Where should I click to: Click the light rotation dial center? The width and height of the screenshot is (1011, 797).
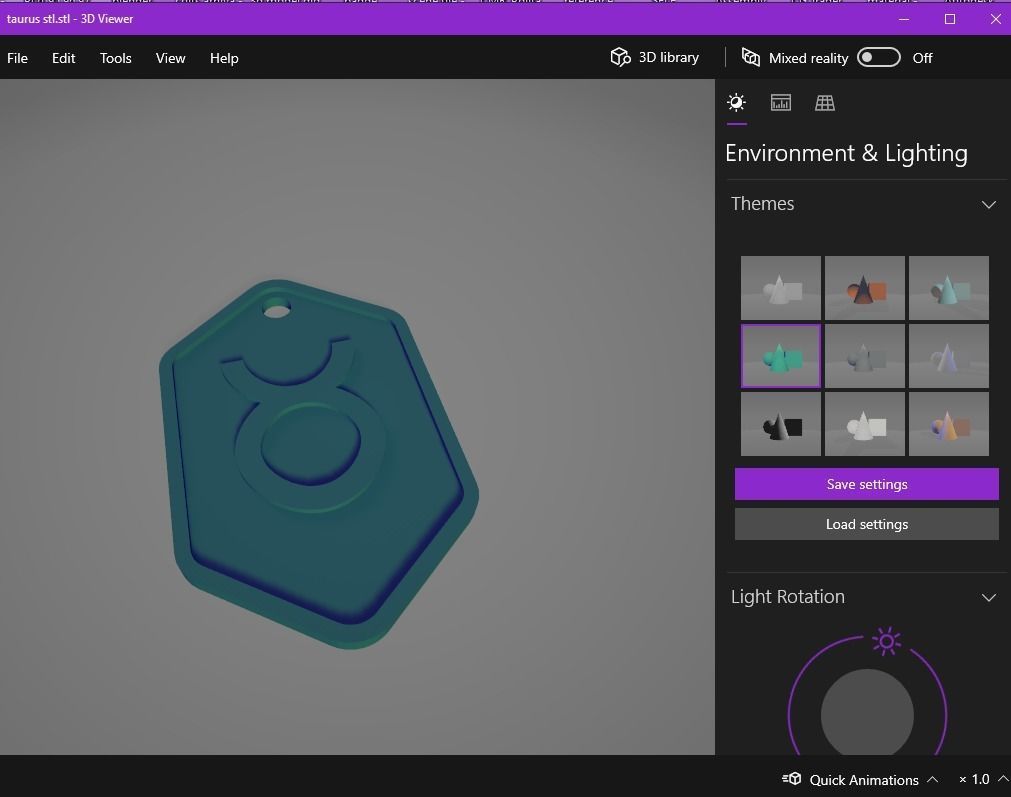tap(867, 713)
